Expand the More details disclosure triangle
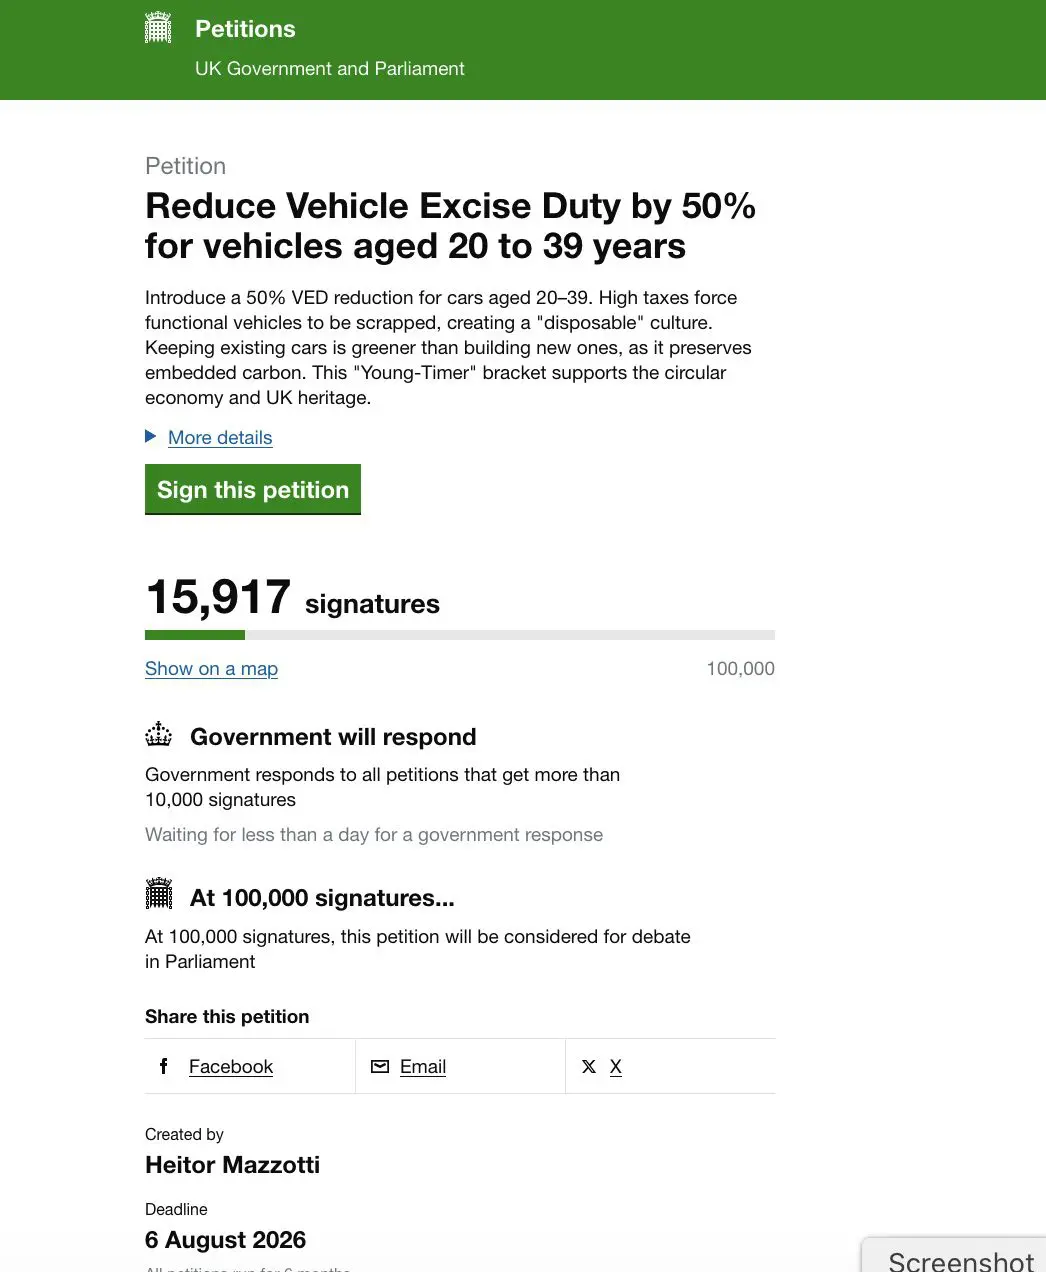The width and height of the screenshot is (1046, 1272). [x=151, y=436]
